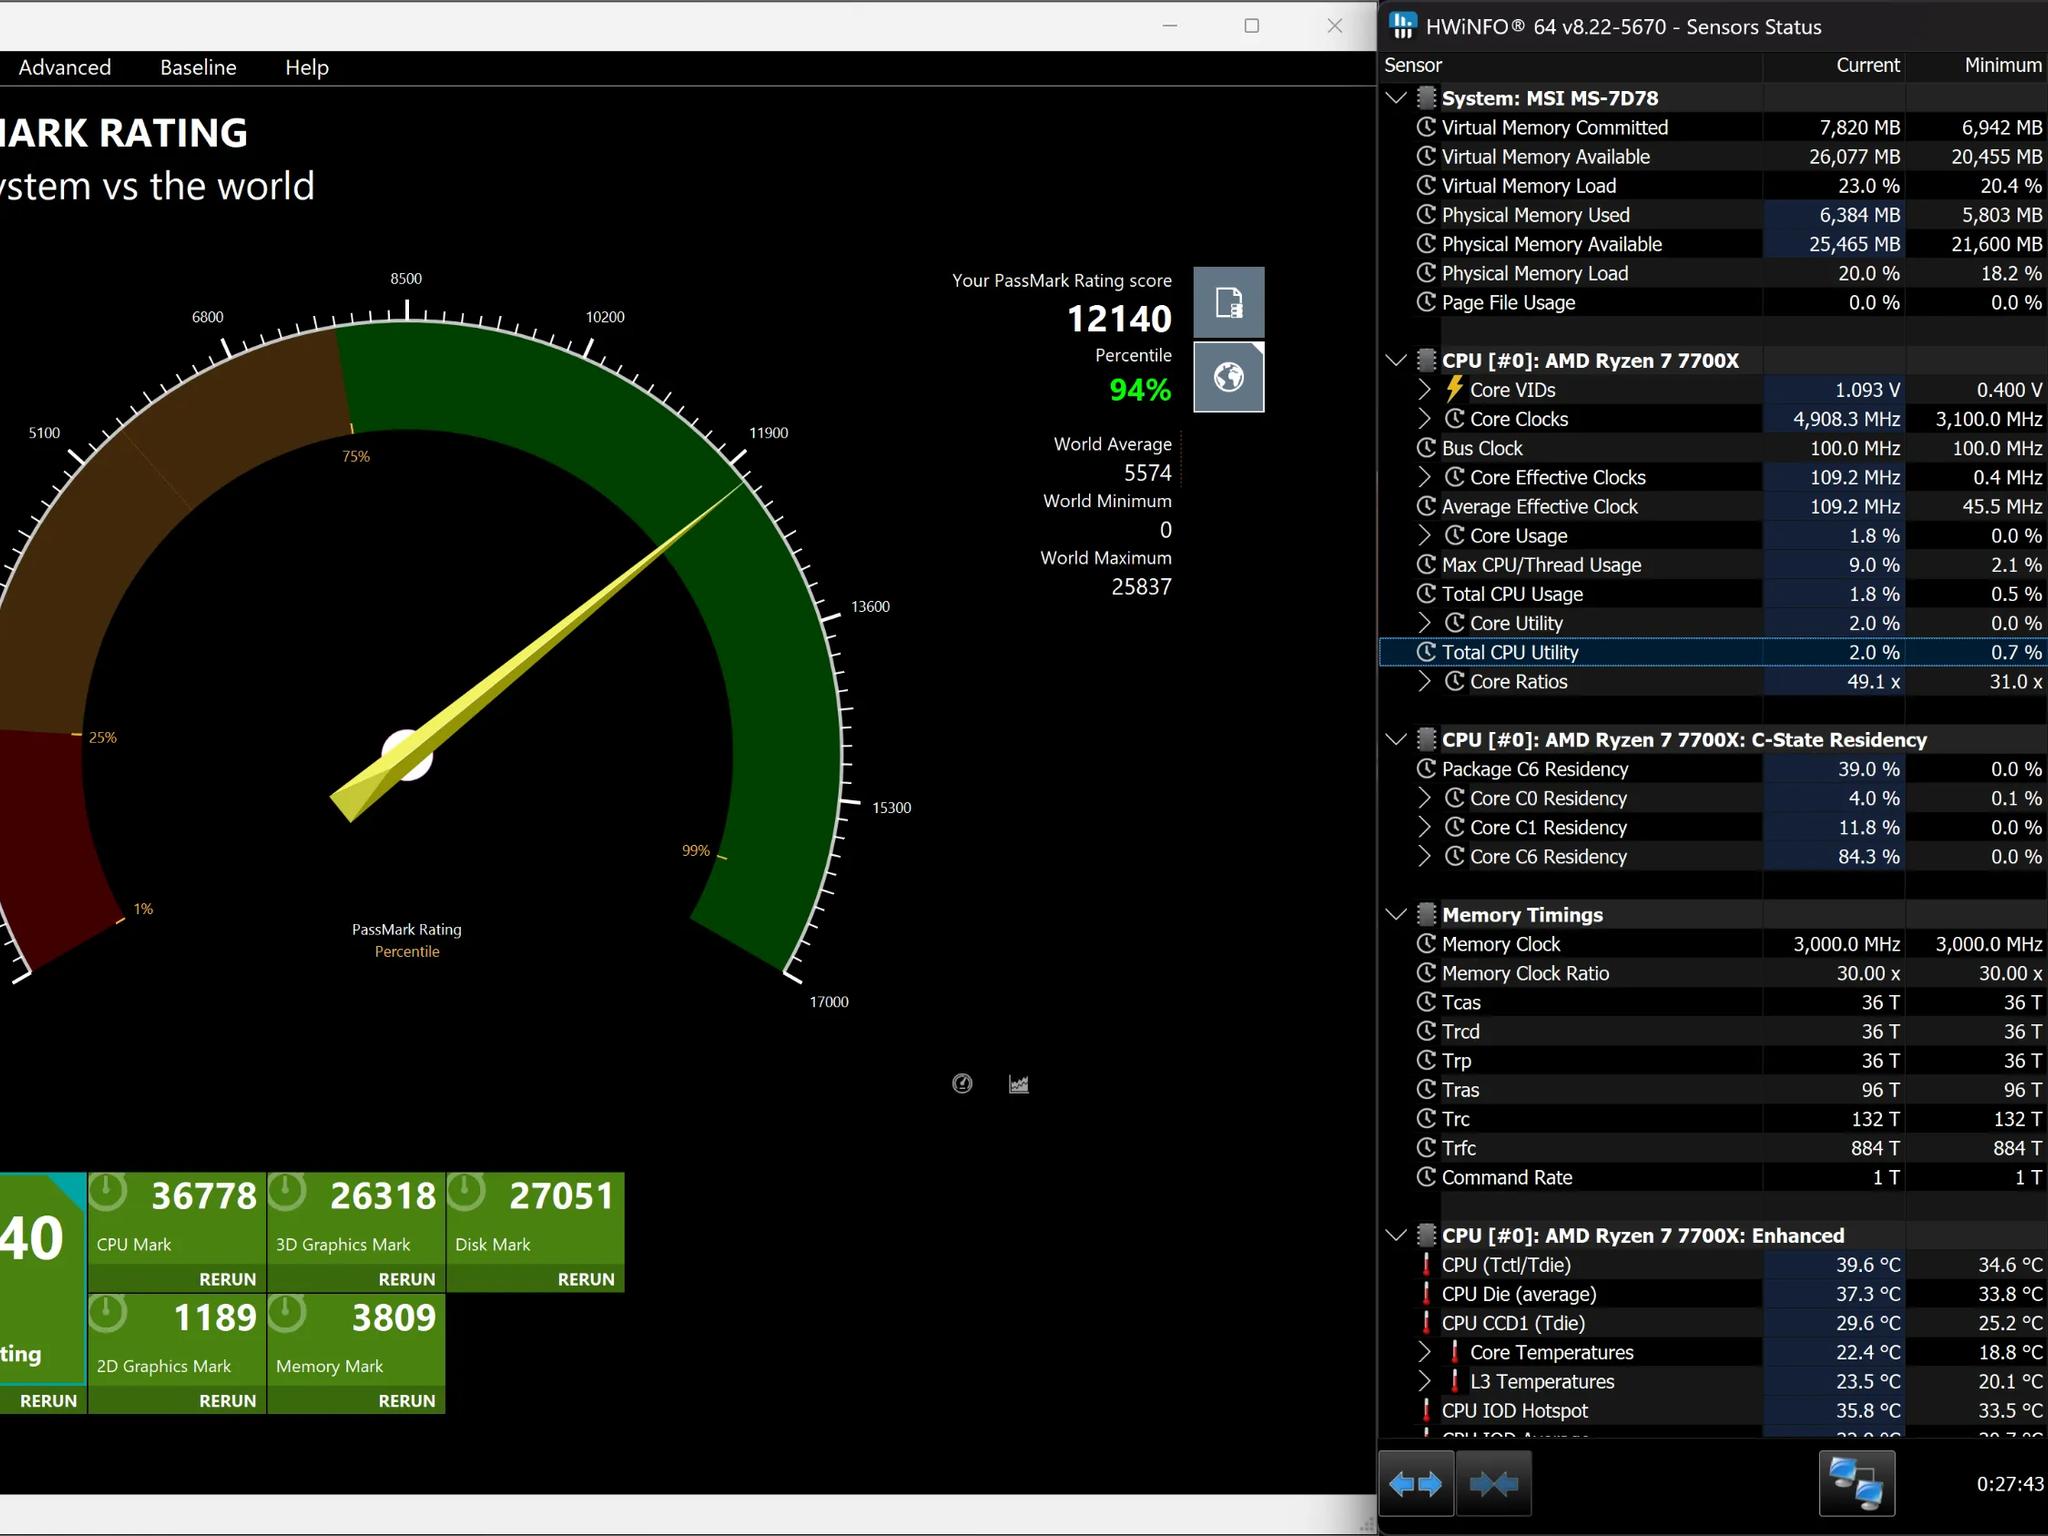Open the Advanced menu in PassMark
The width and height of the screenshot is (2048, 1536).
(65, 67)
